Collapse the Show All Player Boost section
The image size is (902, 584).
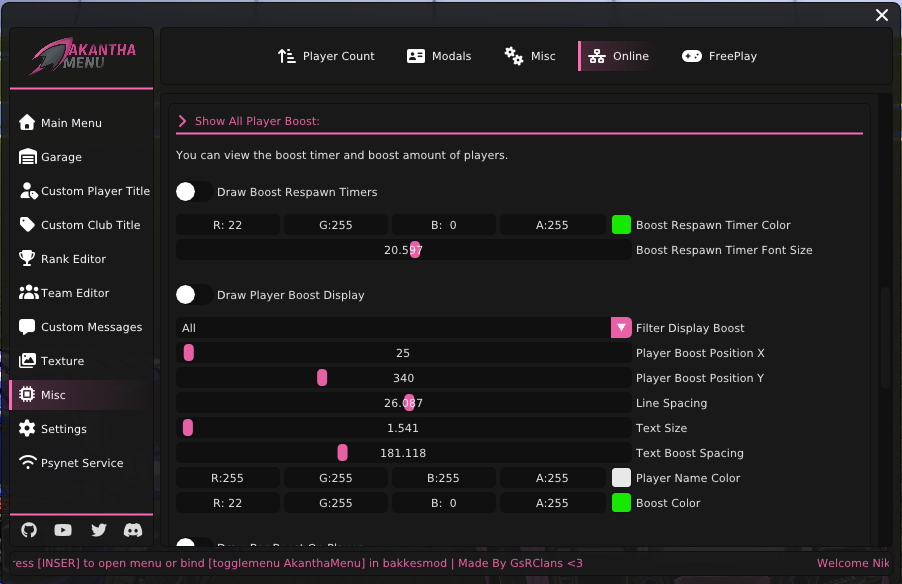coord(183,121)
